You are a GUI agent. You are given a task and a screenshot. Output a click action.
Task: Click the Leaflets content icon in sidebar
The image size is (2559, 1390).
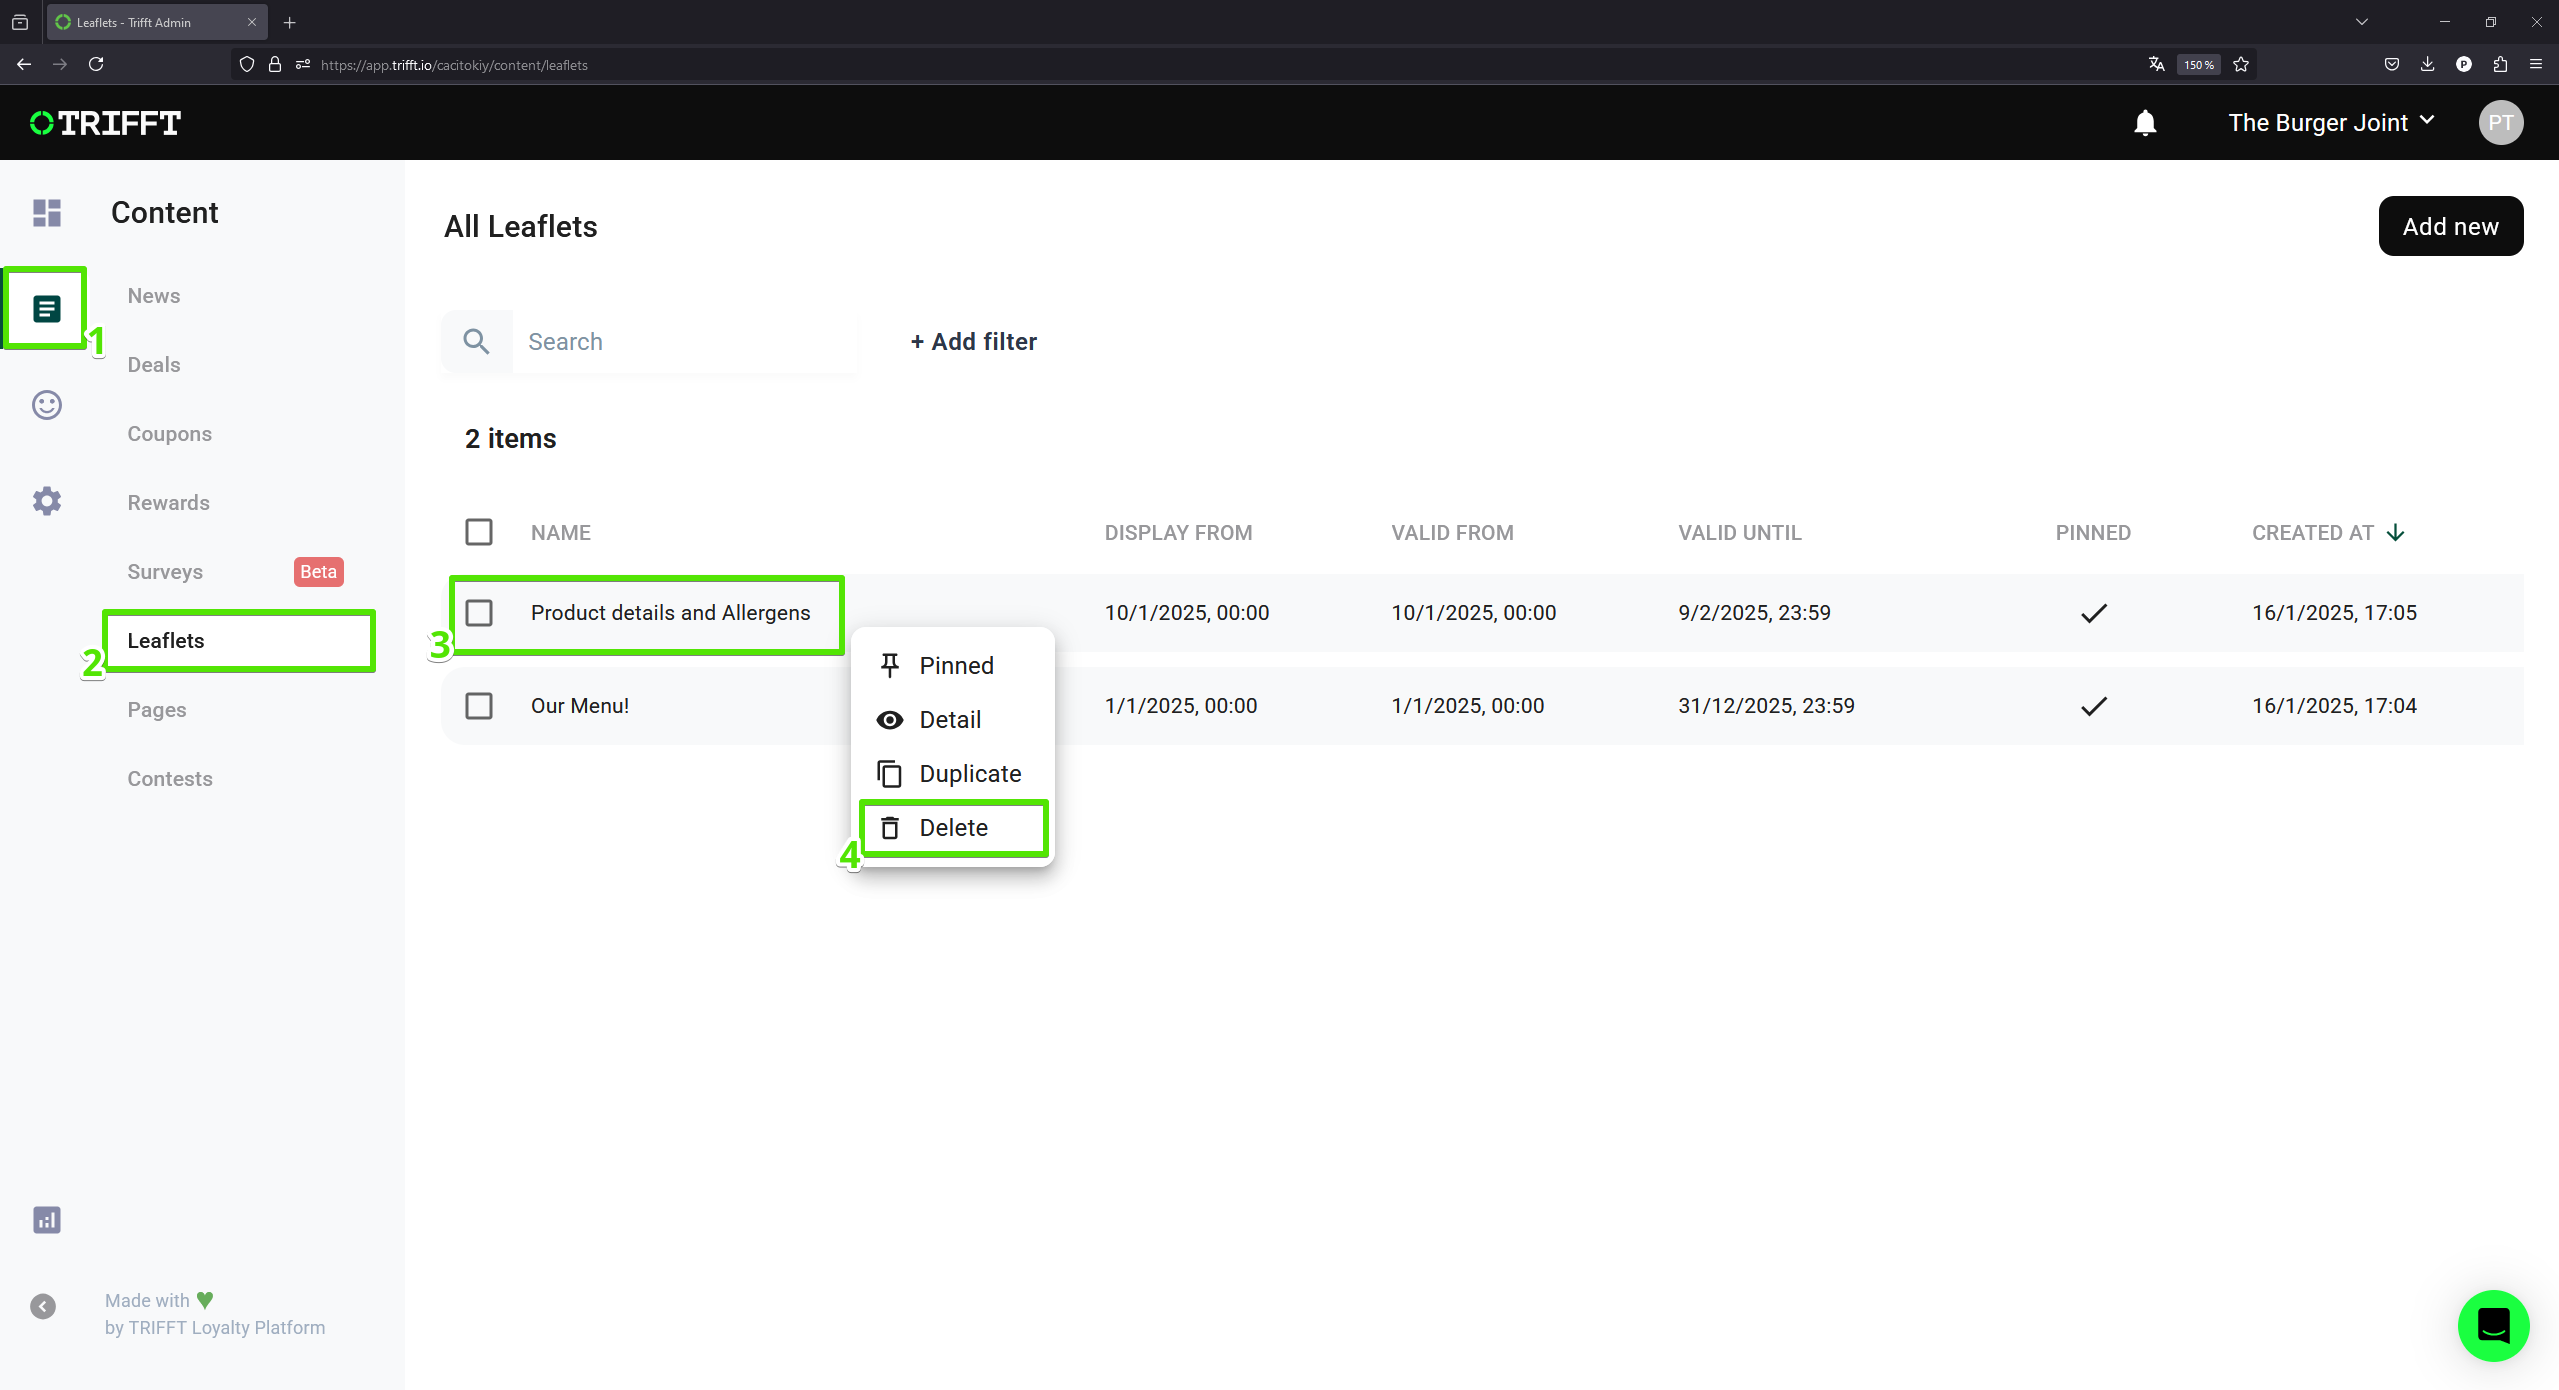46,308
